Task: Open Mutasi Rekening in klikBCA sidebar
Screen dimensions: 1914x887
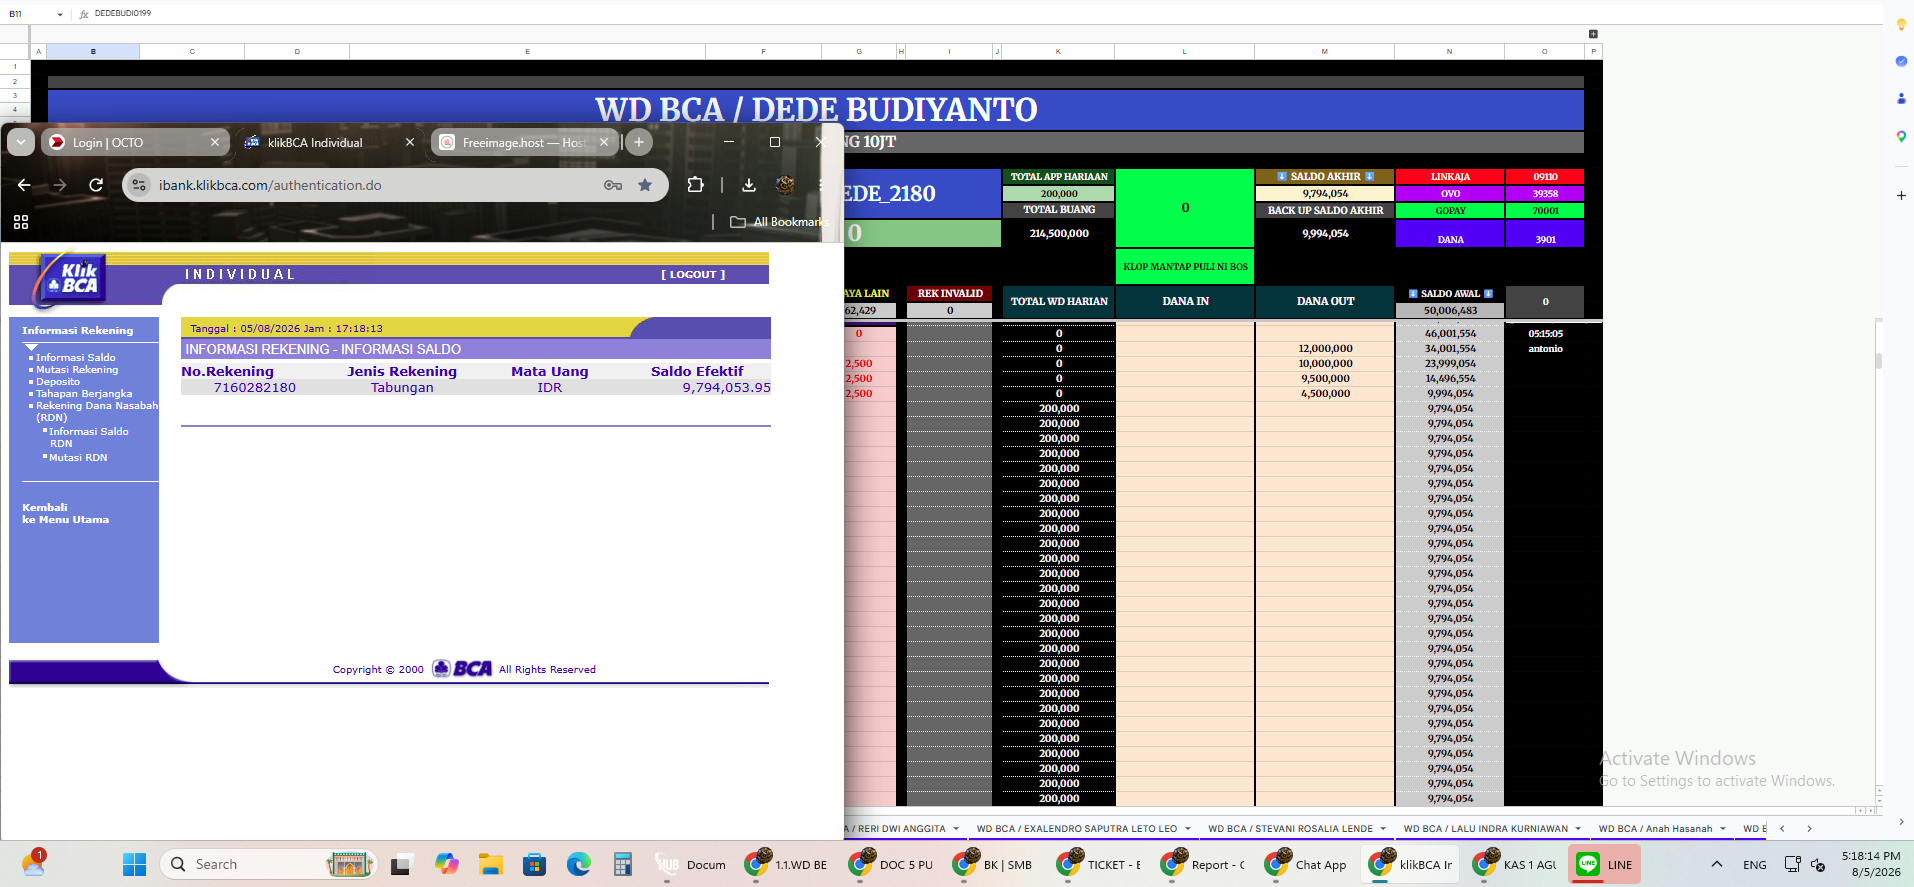Action: coord(77,370)
